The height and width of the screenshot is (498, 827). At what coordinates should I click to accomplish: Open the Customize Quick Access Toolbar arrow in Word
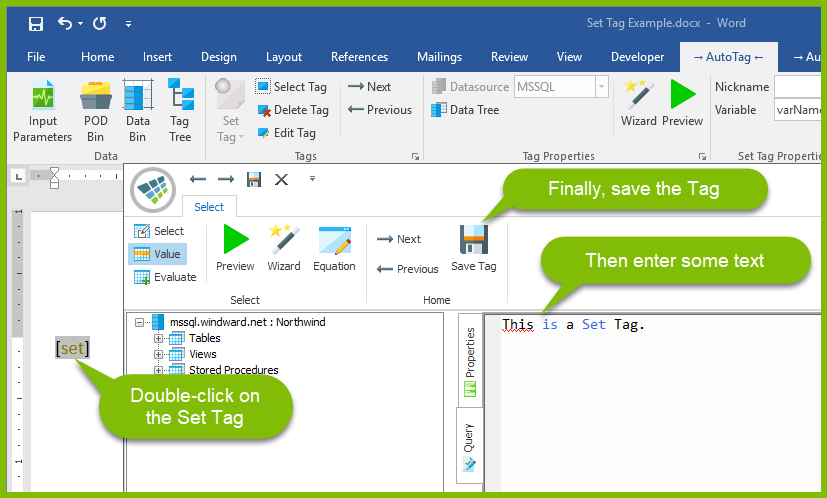128,24
